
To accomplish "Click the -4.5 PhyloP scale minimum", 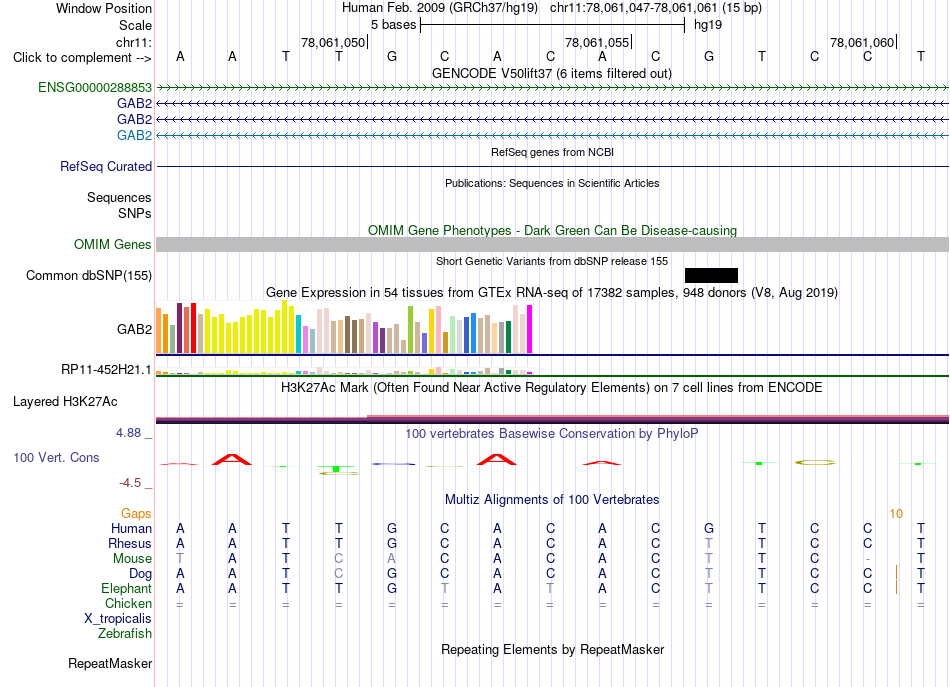I will 130,483.
